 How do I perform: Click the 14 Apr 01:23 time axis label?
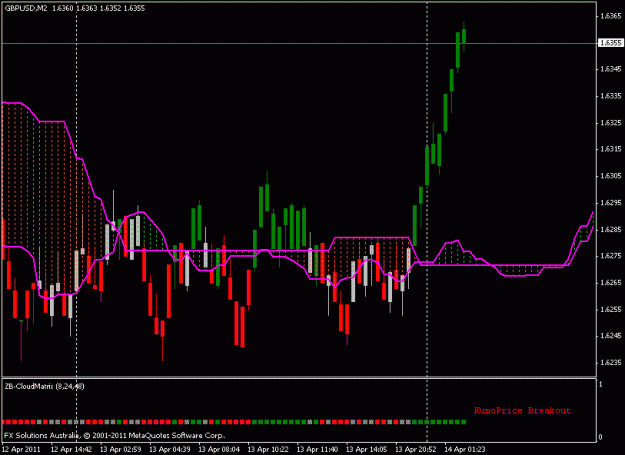click(x=465, y=449)
